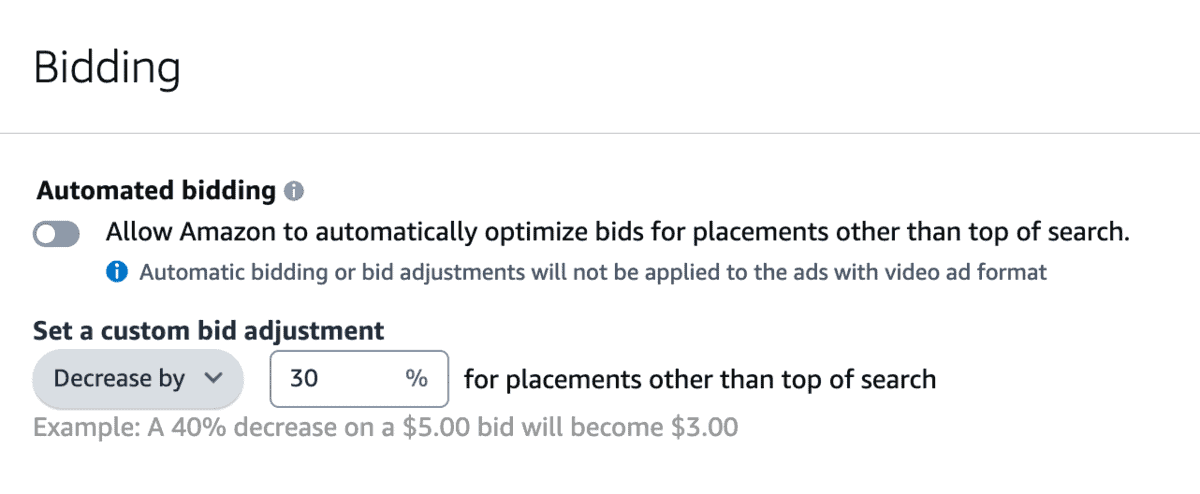The image size is (1200, 494).
Task: Click the 'Decrease by' text in the selector
Action: point(119,379)
